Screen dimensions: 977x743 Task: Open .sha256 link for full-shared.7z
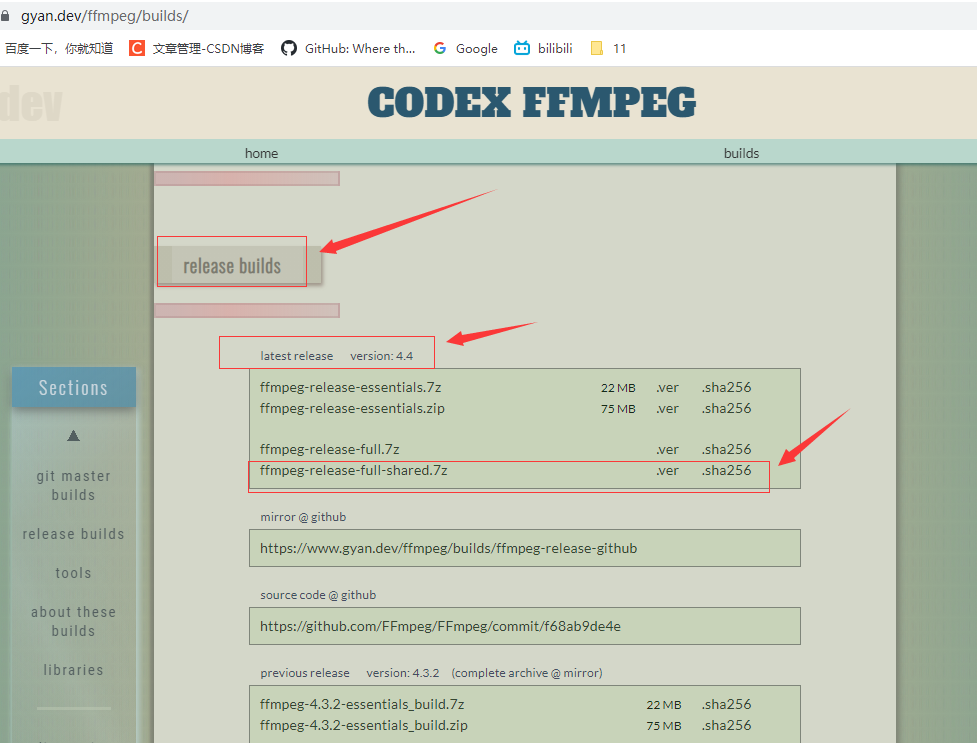click(x=727, y=471)
